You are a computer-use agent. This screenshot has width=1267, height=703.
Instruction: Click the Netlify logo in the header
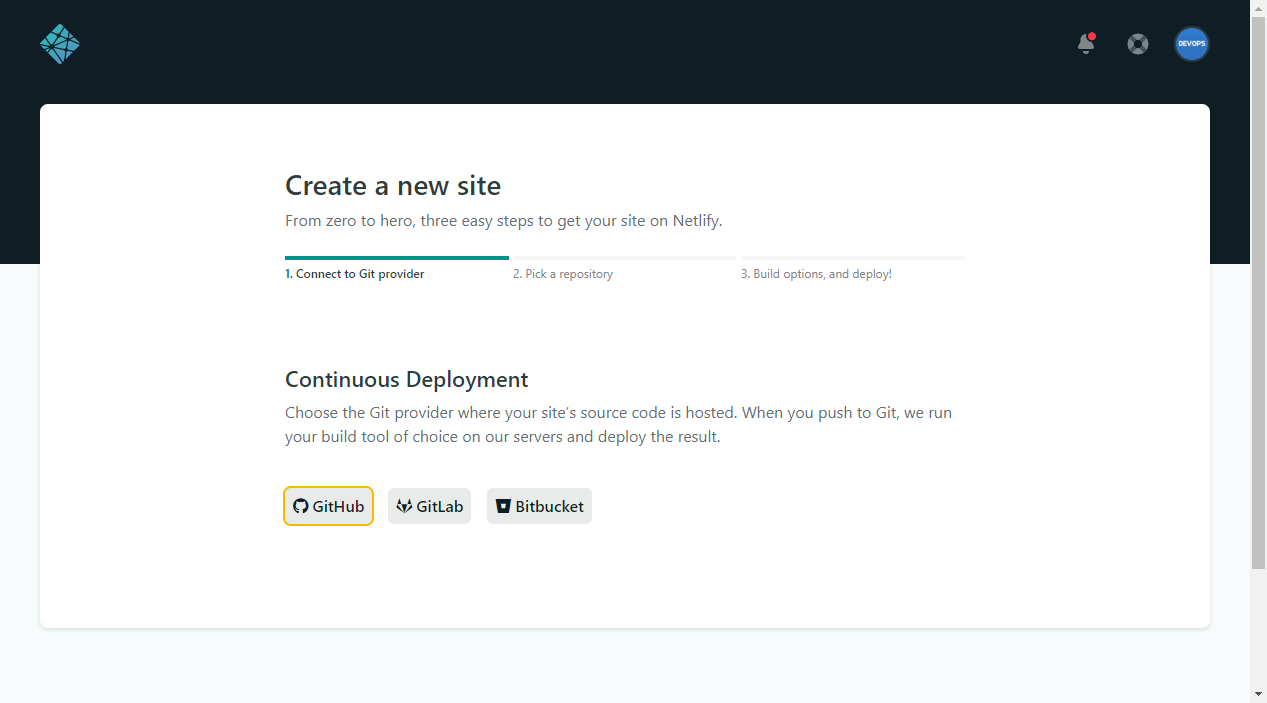60,44
